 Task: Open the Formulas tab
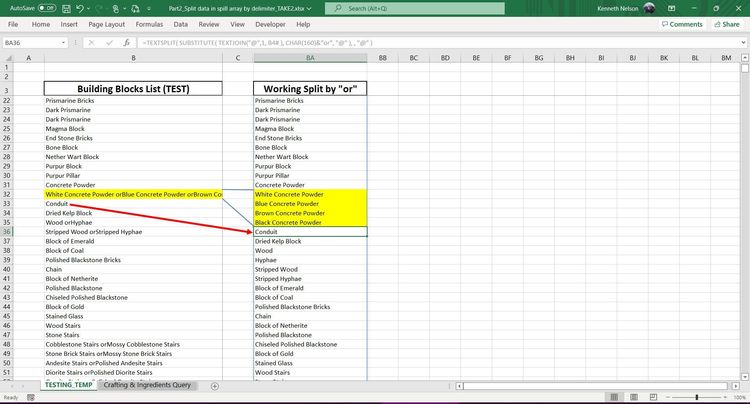149,24
